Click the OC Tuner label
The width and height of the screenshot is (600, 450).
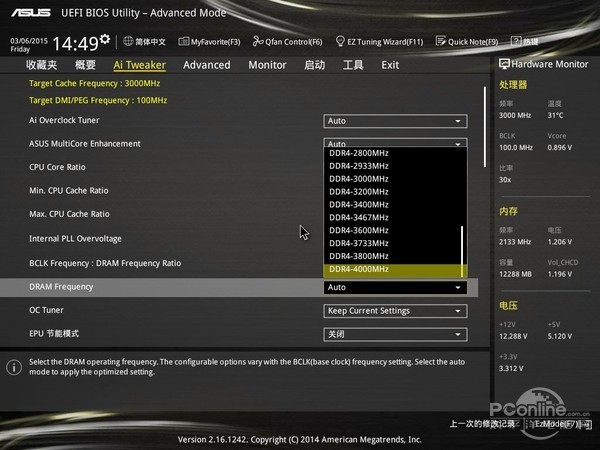coord(46,310)
